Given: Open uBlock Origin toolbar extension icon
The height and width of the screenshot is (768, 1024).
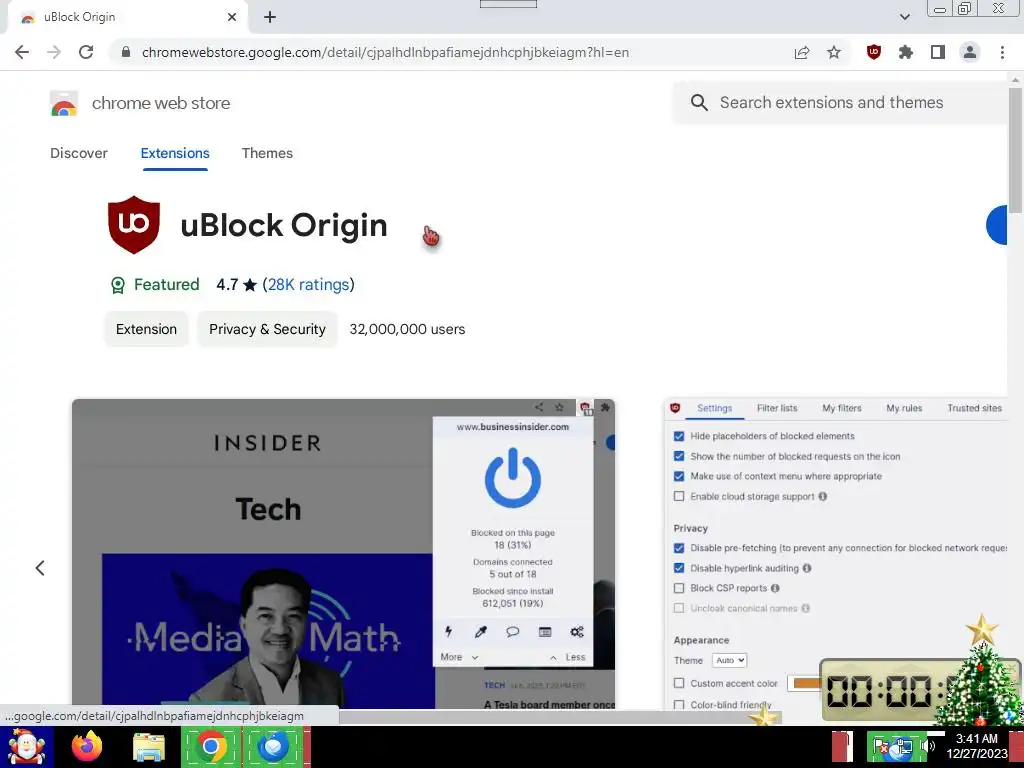Looking at the screenshot, I should tap(874, 52).
